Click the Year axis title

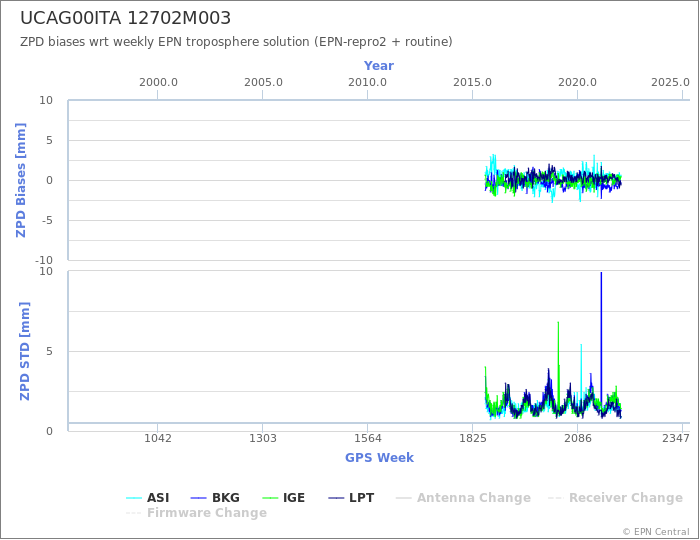coord(379,66)
